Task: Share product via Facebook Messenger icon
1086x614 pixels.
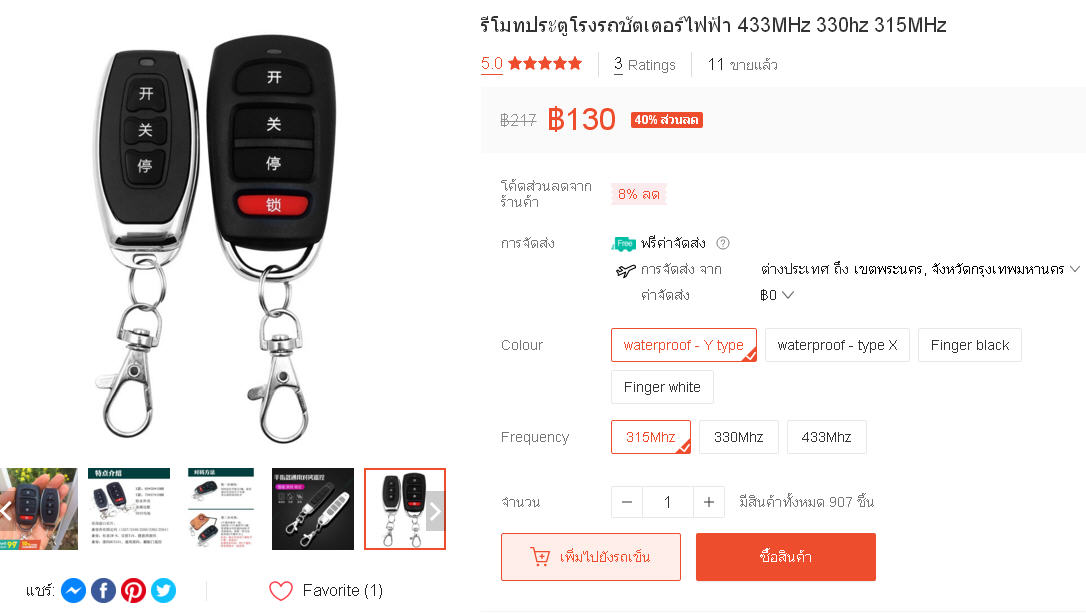Action: [x=73, y=590]
